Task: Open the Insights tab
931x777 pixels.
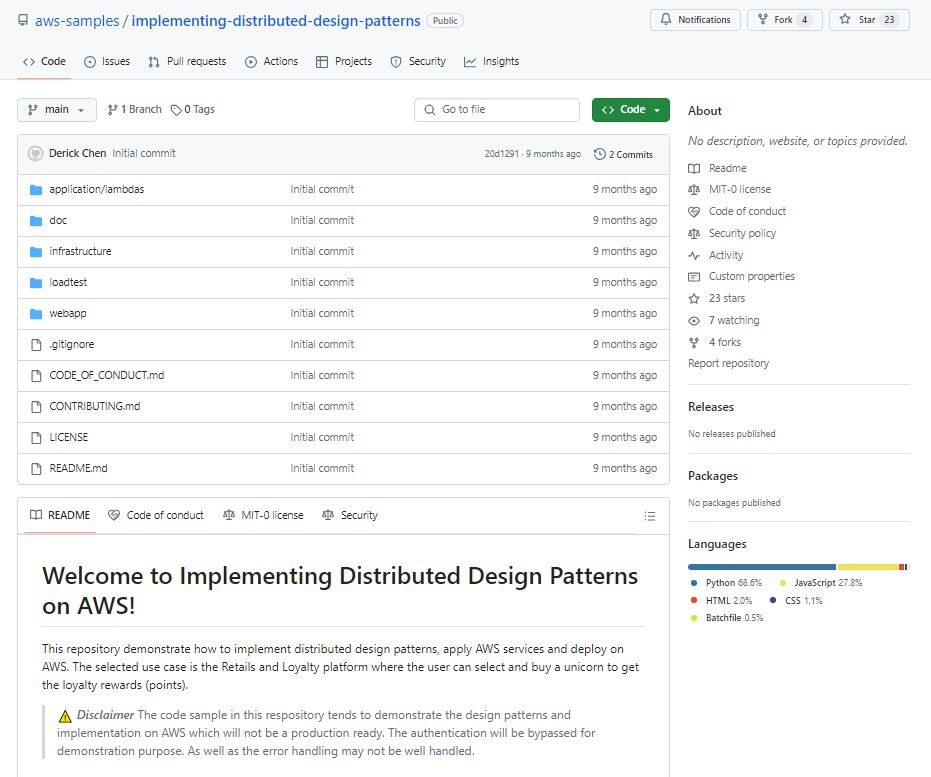Action: tap(491, 61)
